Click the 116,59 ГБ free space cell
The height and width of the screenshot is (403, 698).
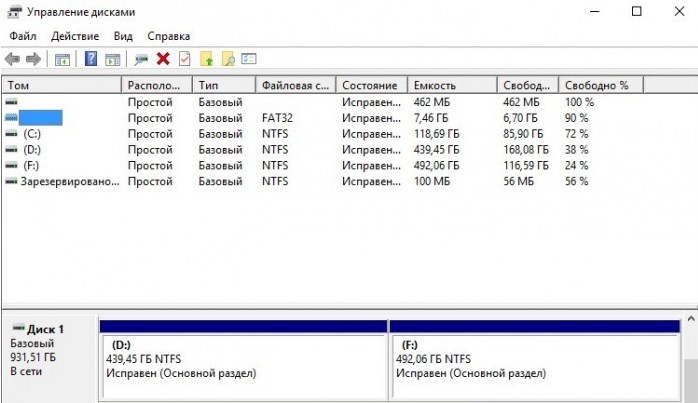tap(526, 166)
